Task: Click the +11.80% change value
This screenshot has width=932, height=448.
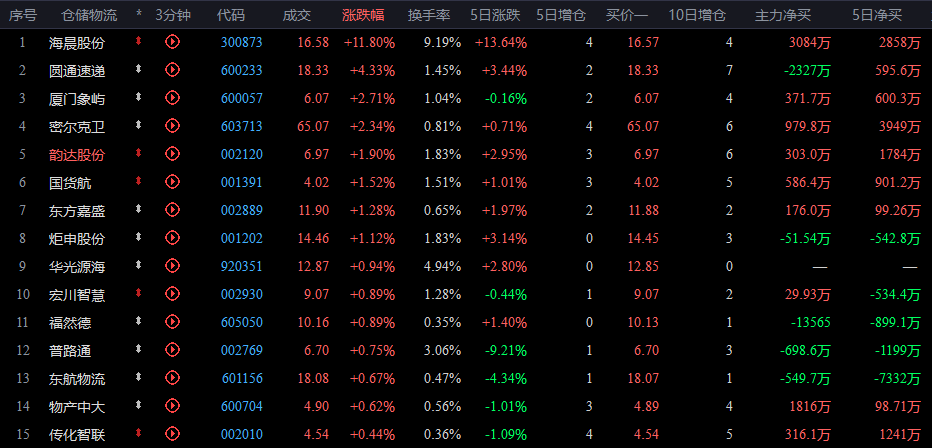Action: [369, 42]
